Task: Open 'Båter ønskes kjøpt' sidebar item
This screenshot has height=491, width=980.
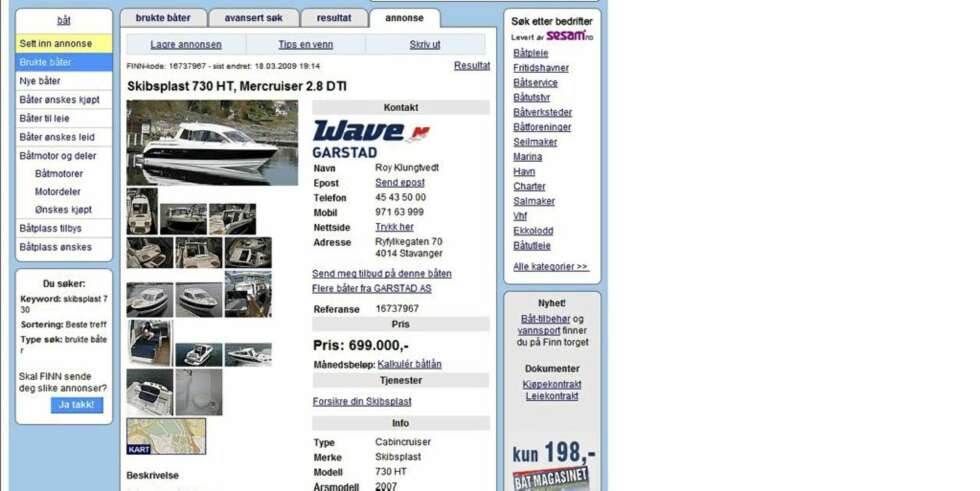Action: [64, 99]
